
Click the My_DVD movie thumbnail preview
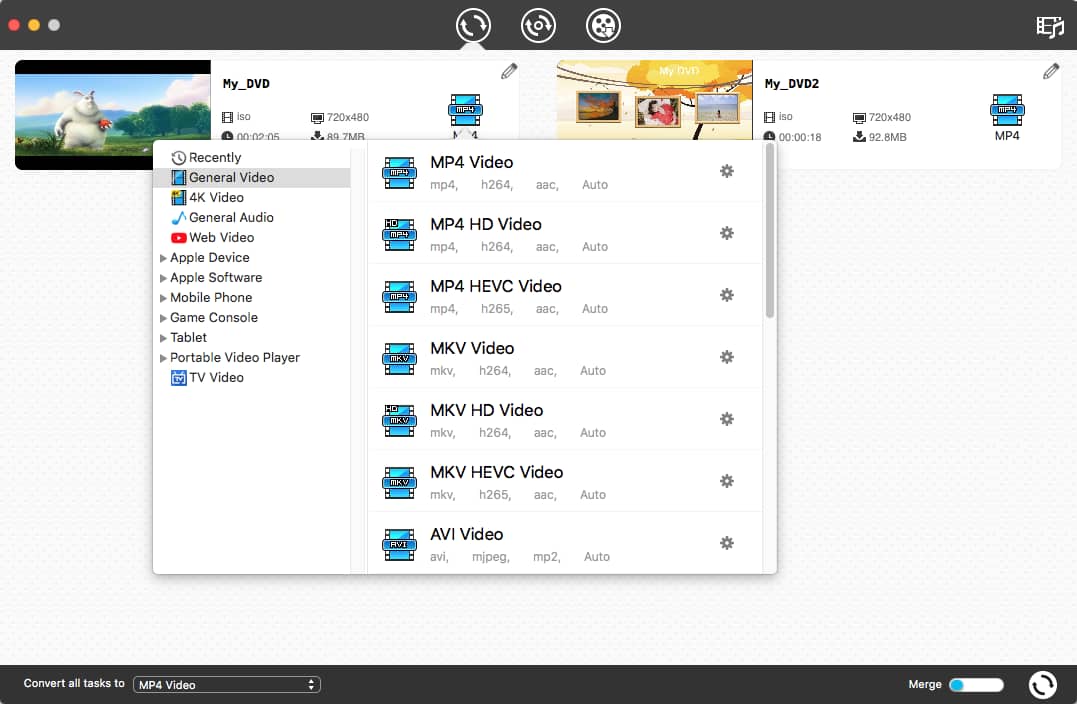tap(112, 114)
